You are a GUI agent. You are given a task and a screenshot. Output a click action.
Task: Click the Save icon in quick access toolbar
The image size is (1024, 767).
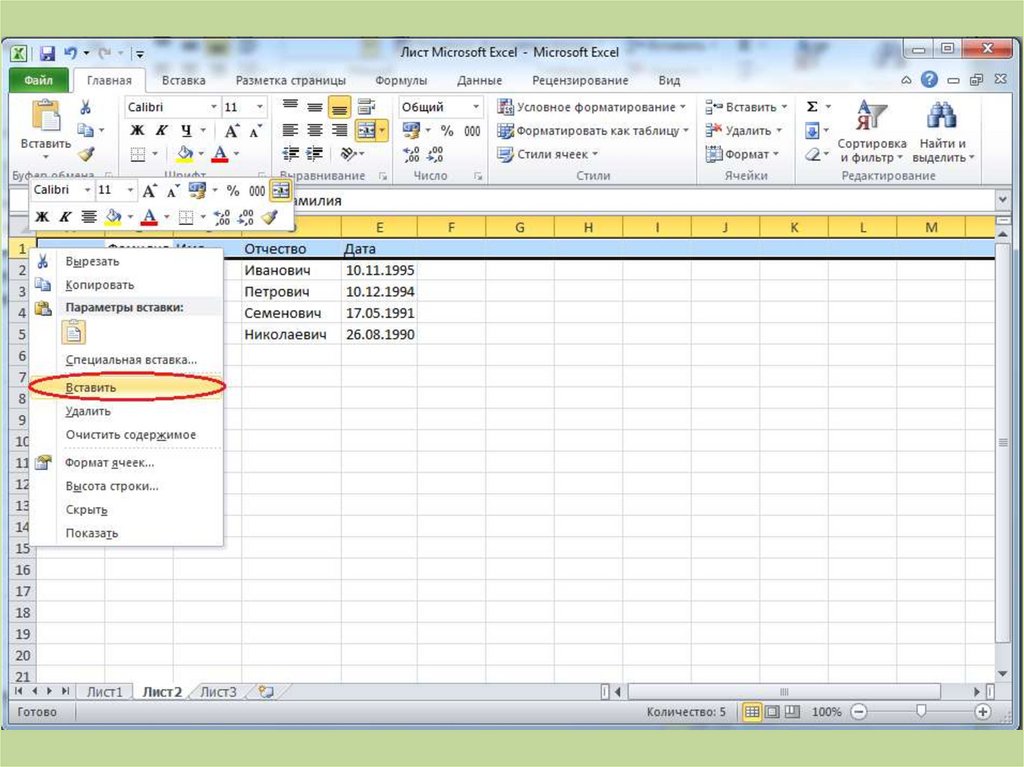pos(47,53)
